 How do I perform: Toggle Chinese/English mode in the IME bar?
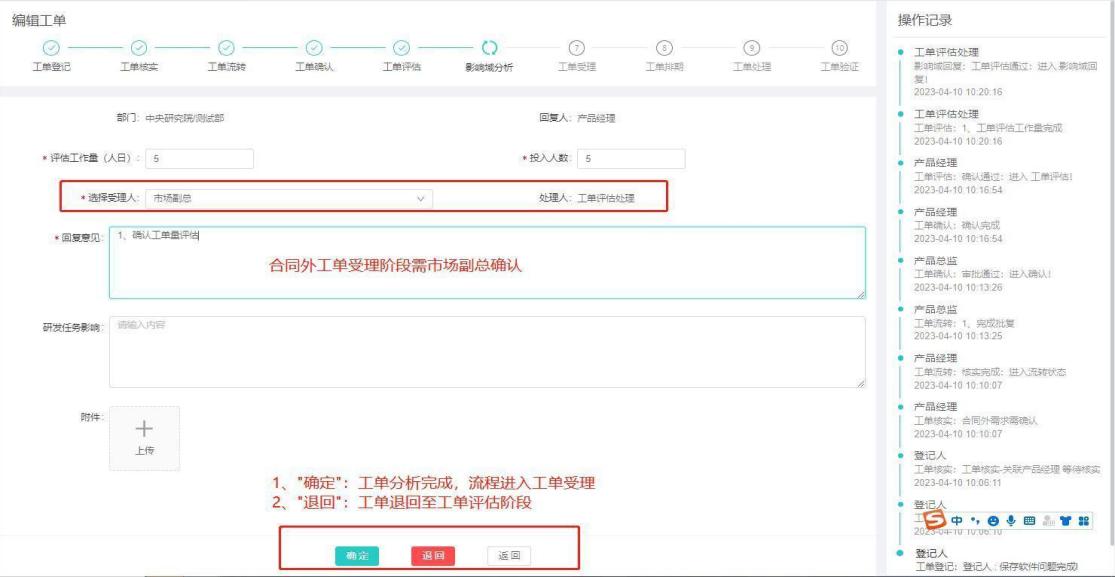click(x=957, y=521)
